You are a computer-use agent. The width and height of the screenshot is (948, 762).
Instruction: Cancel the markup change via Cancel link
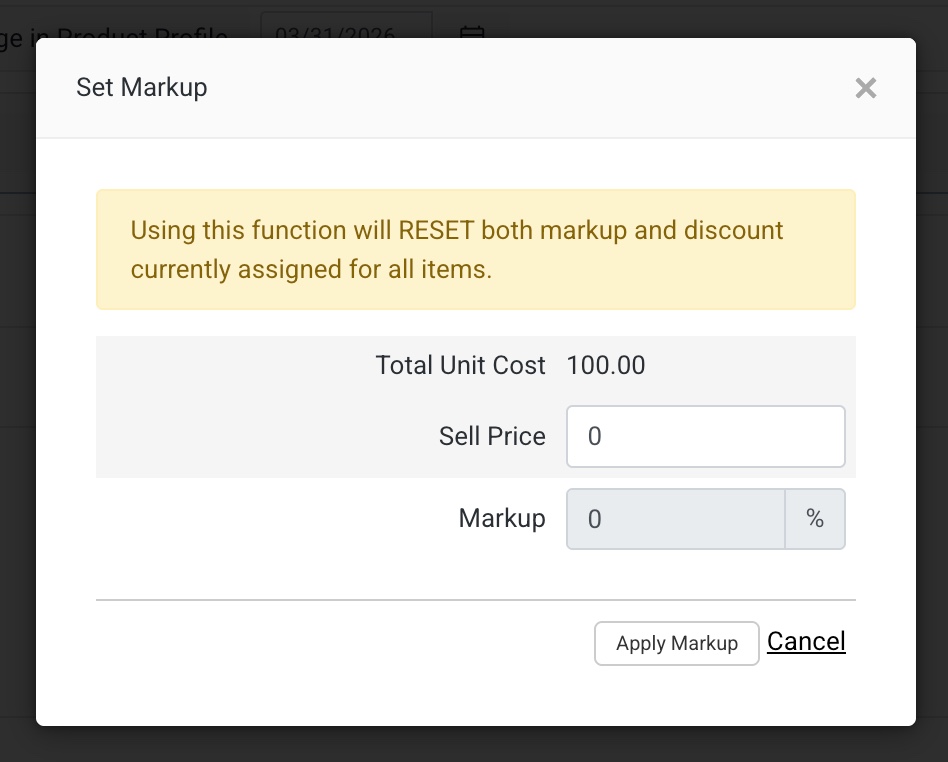pyautogui.click(x=806, y=641)
